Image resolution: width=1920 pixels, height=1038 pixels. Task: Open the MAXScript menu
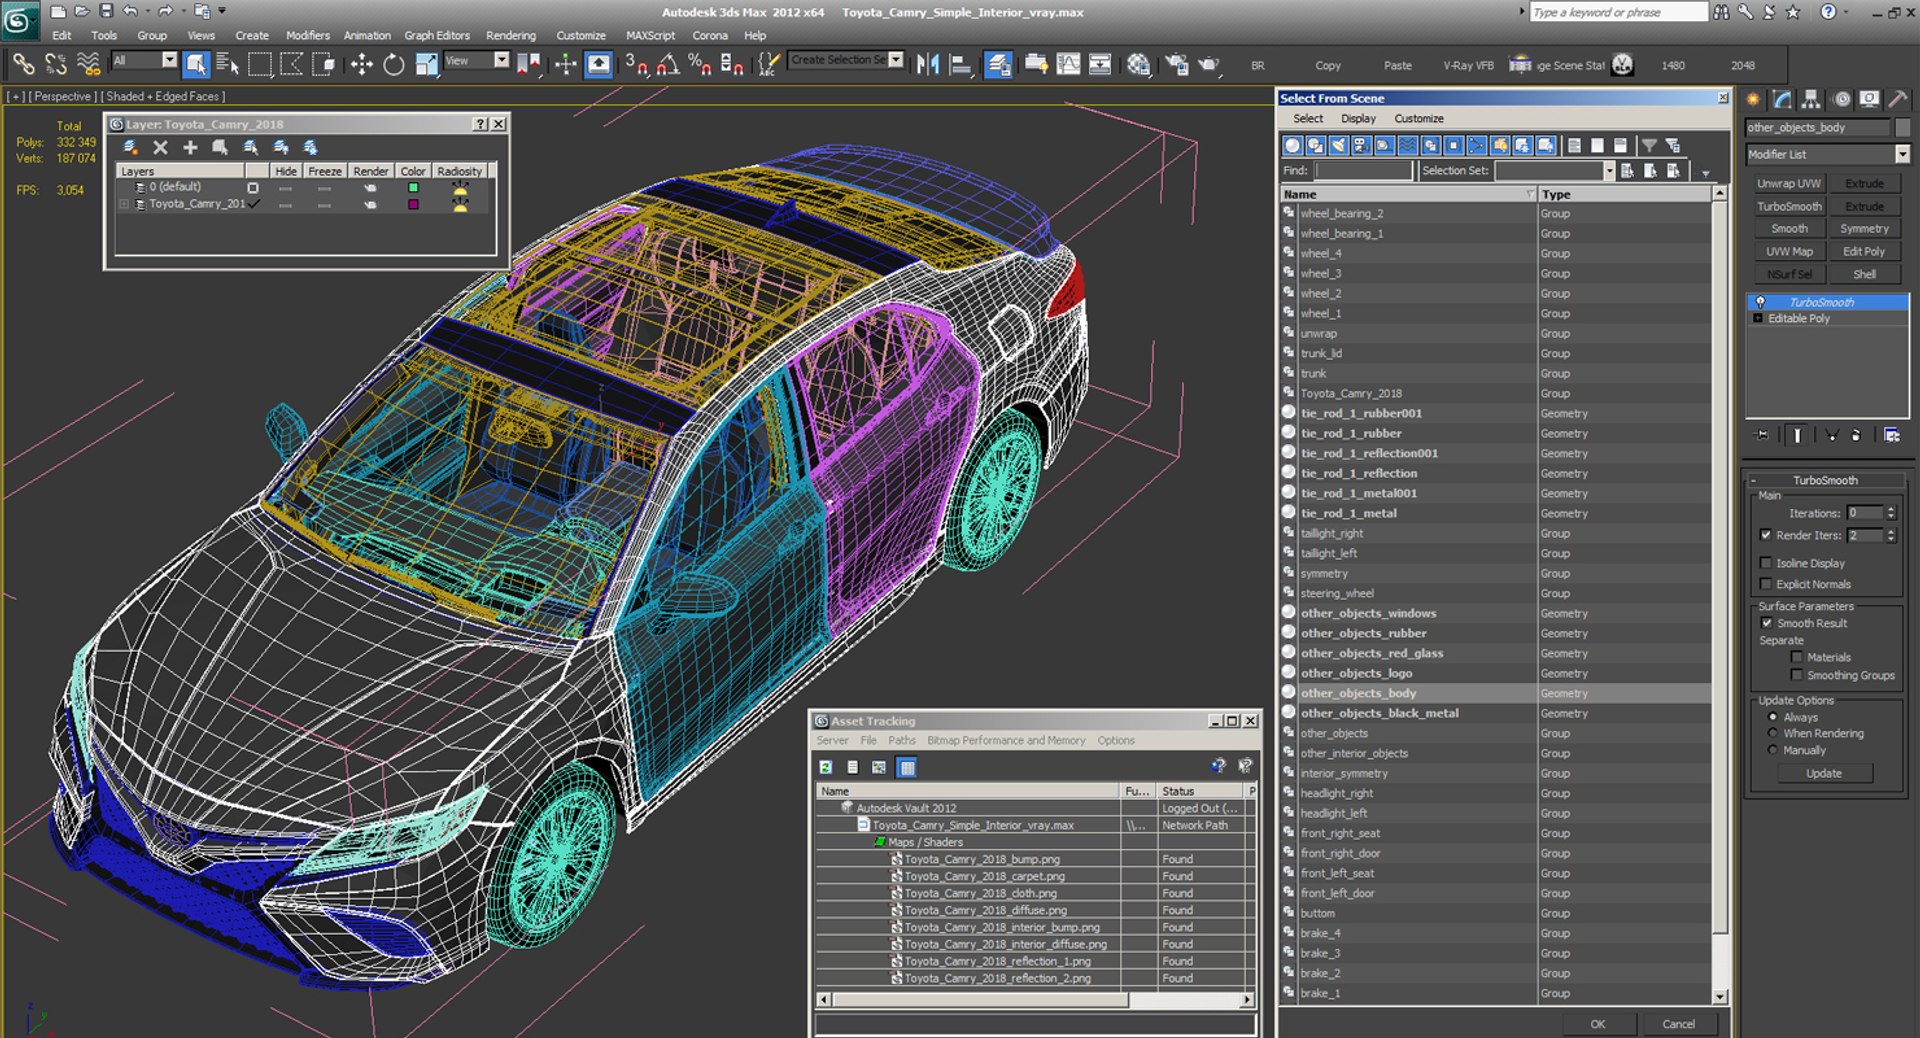pos(650,35)
